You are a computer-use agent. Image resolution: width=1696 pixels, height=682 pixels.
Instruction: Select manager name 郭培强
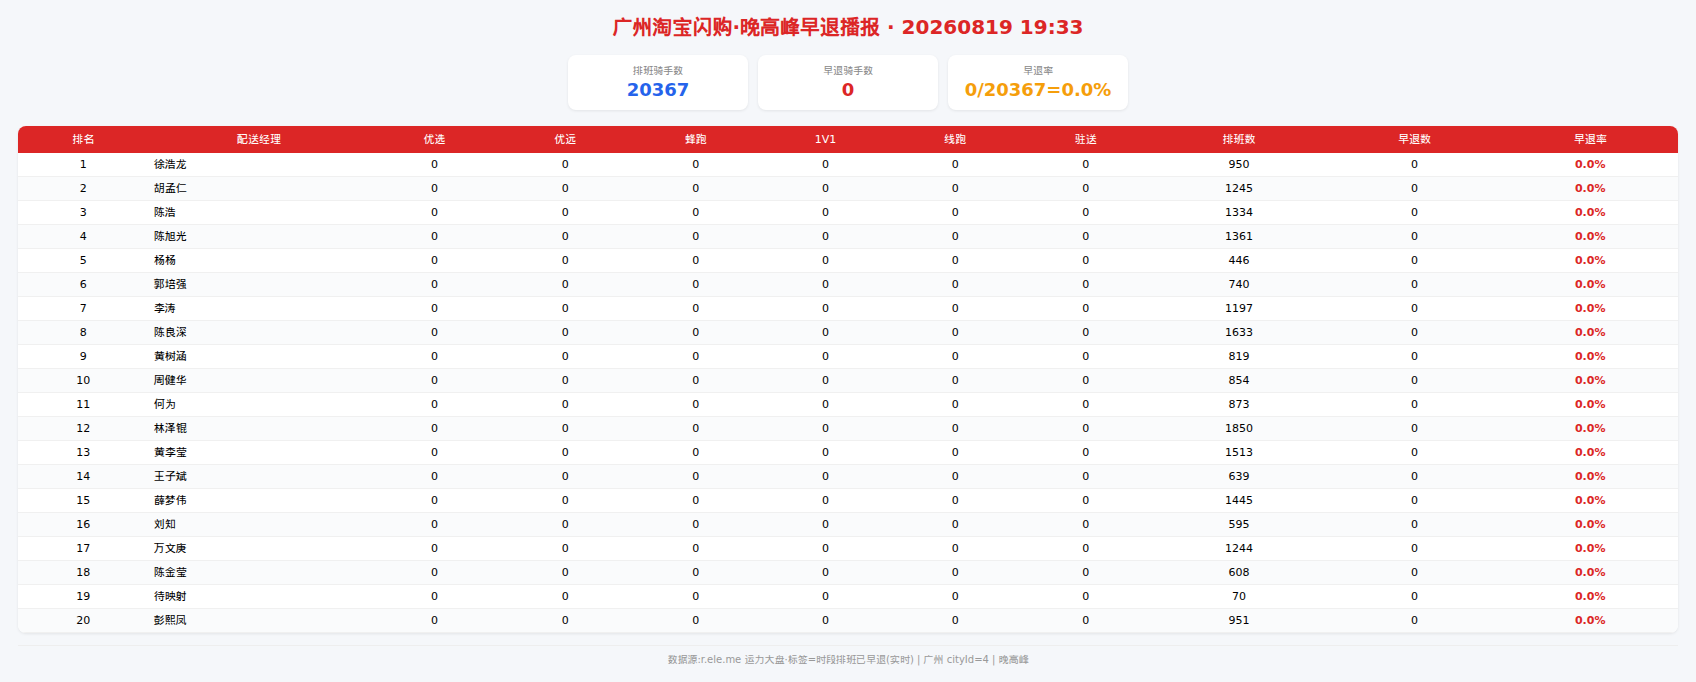coord(170,284)
